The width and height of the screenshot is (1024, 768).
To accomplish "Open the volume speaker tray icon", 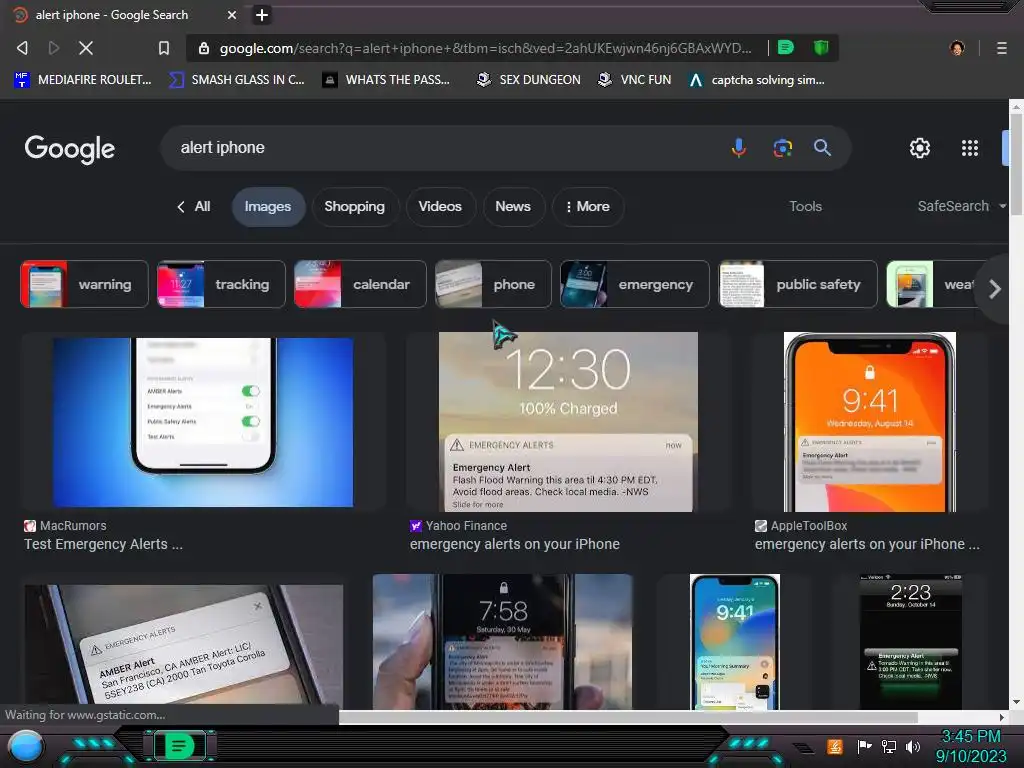I will point(913,746).
